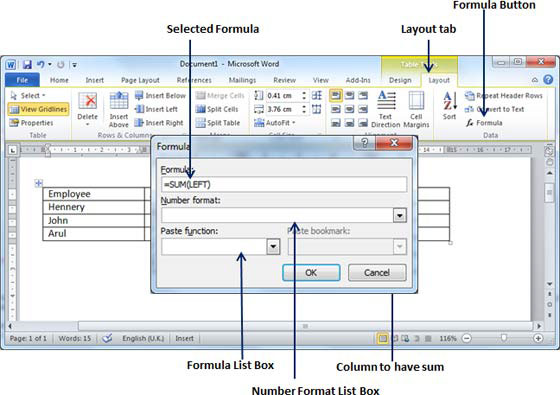
Task: Select the Align Center Left icon
Action: [336, 109]
